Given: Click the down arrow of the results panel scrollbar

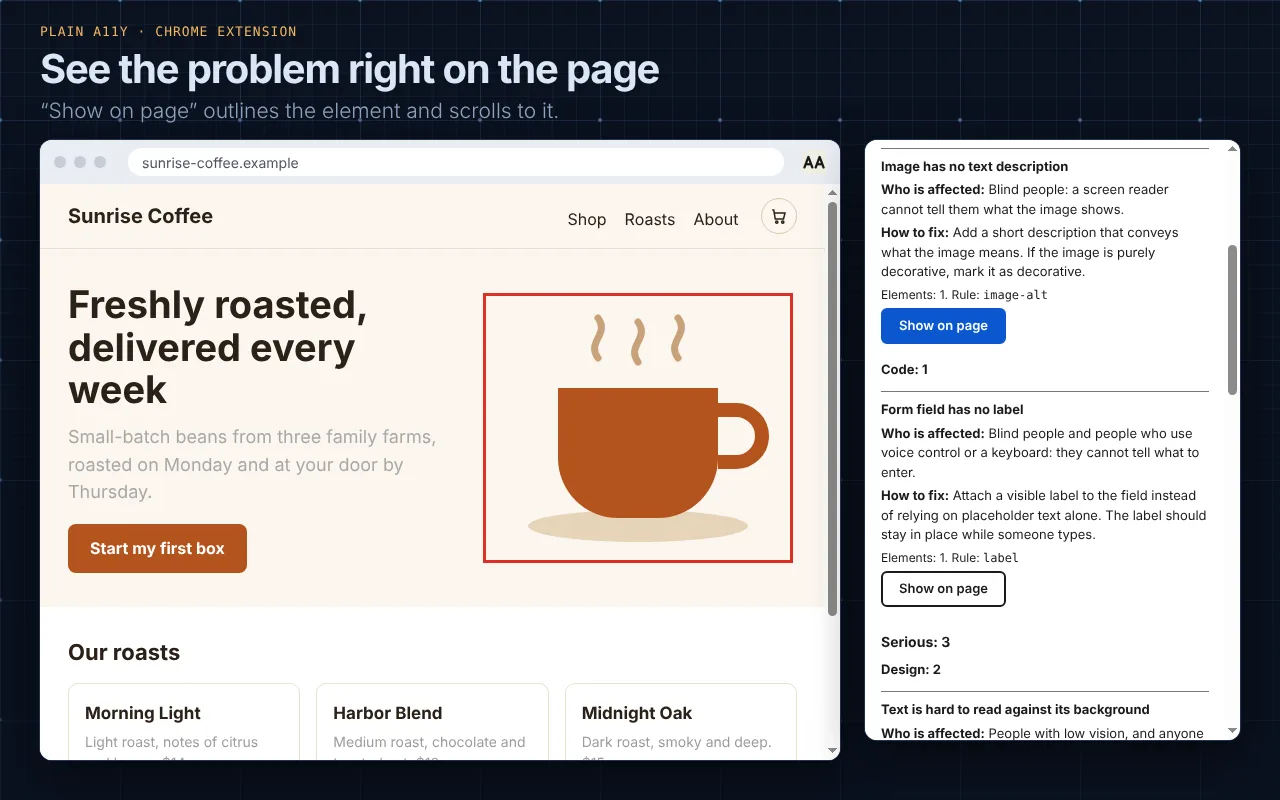Looking at the screenshot, I should point(1233,731).
